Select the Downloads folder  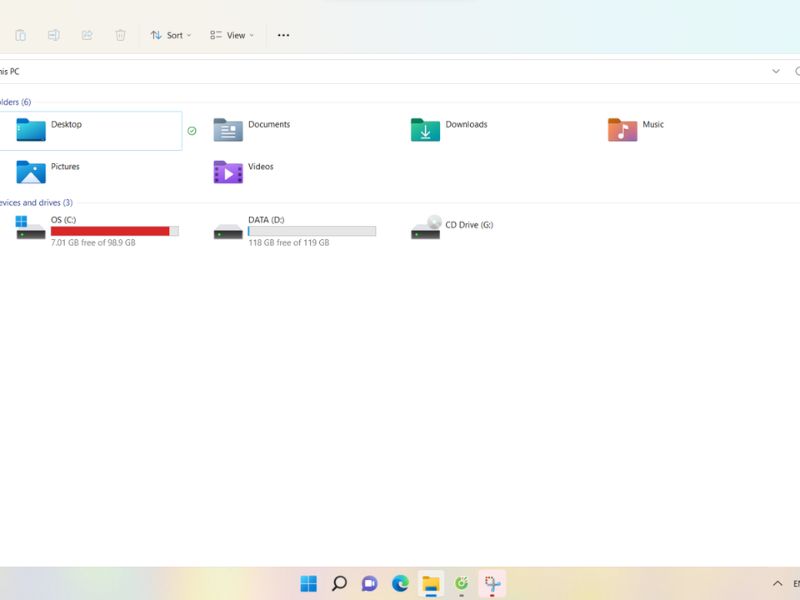click(449, 130)
